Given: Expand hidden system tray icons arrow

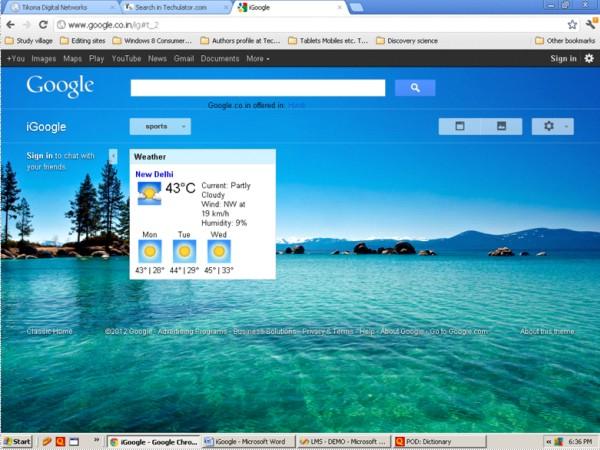Looking at the screenshot, I should coord(548,442).
